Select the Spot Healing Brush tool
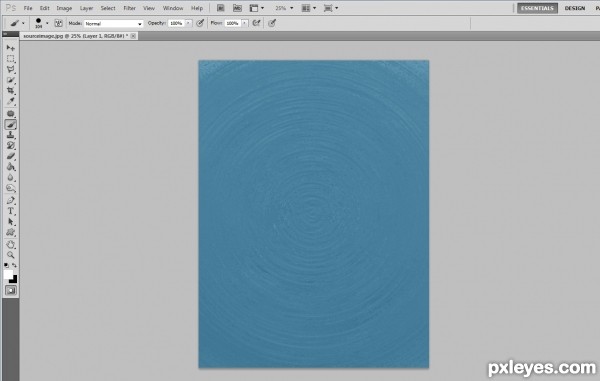Viewport: 600px width, 381px height. pos(11,114)
